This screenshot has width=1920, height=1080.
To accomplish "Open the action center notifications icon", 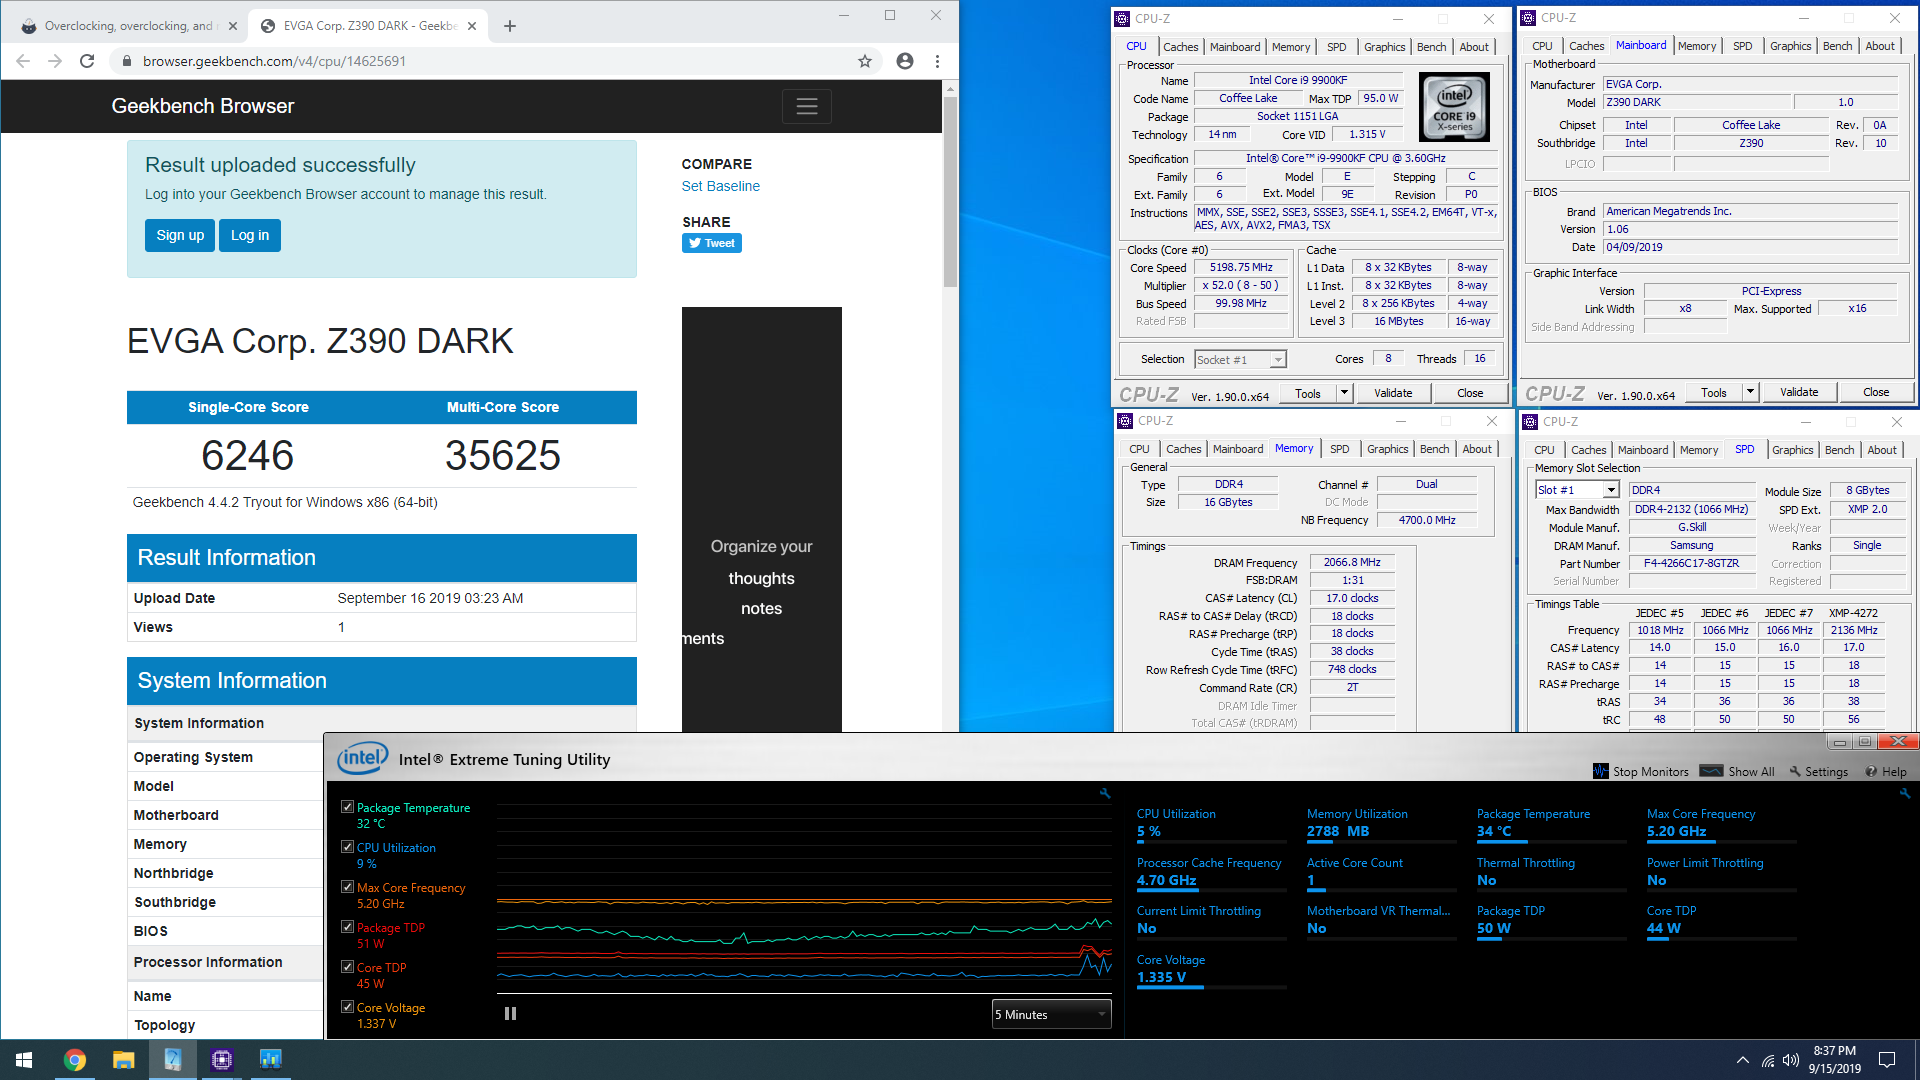I will pyautogui.click(x=1887, y=1060).
